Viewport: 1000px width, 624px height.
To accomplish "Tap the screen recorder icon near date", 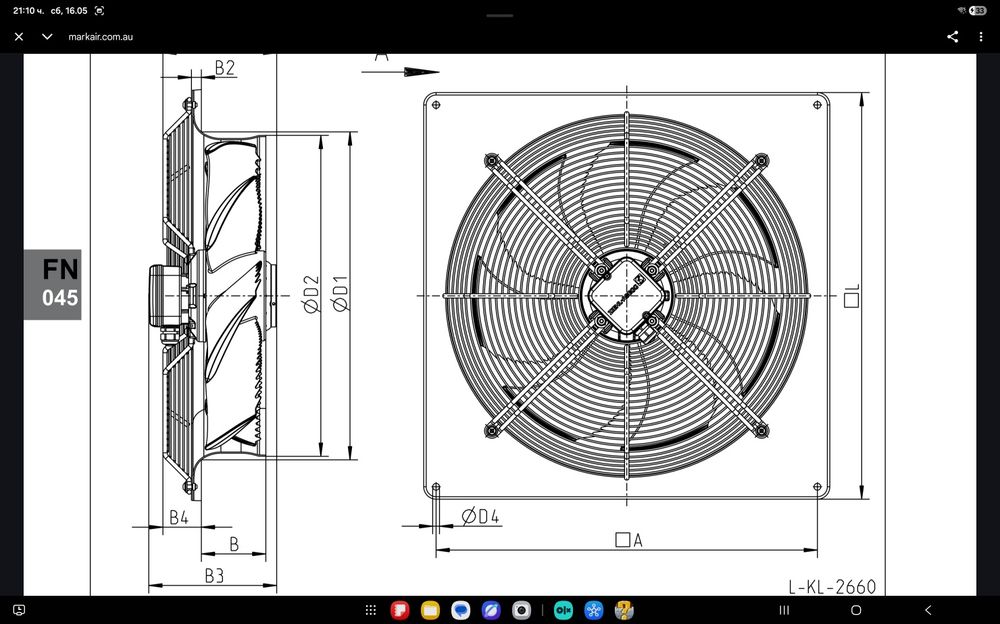I will 99,10.
